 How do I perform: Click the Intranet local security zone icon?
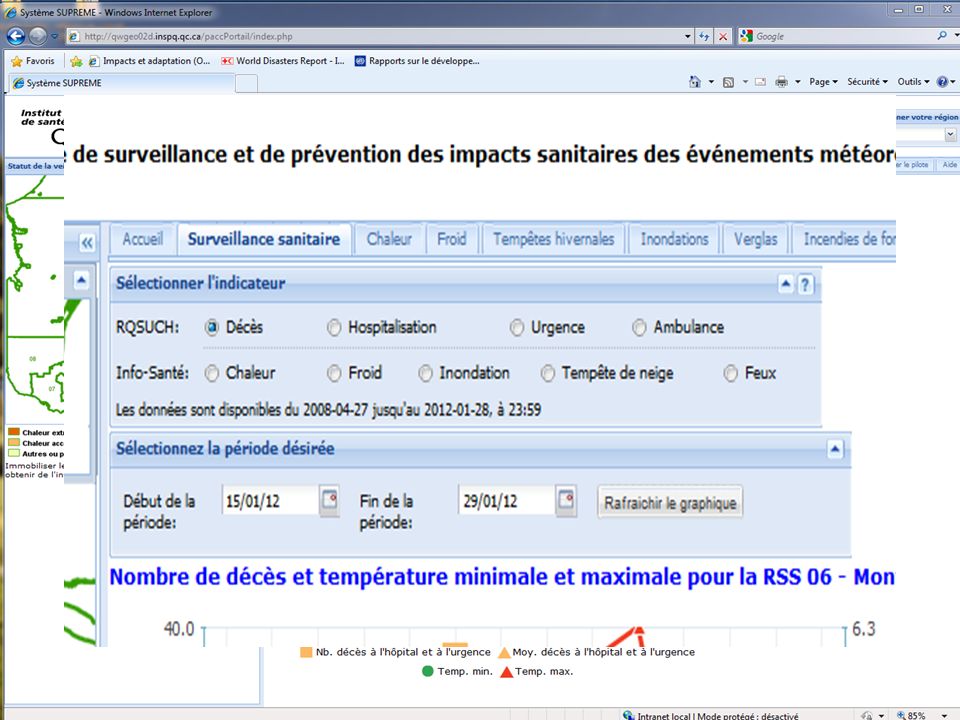(x=628, y=715)
